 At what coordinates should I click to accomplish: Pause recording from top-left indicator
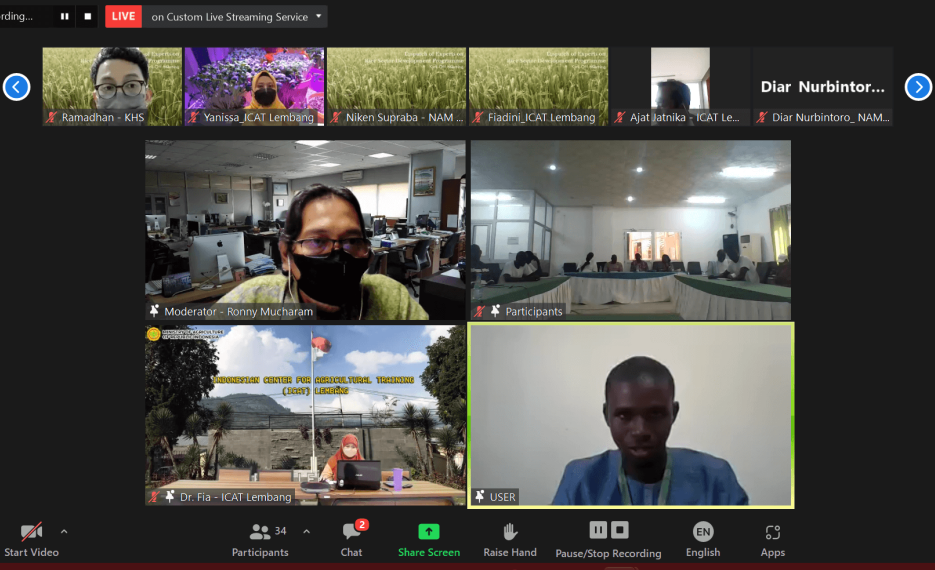[65, 16]
